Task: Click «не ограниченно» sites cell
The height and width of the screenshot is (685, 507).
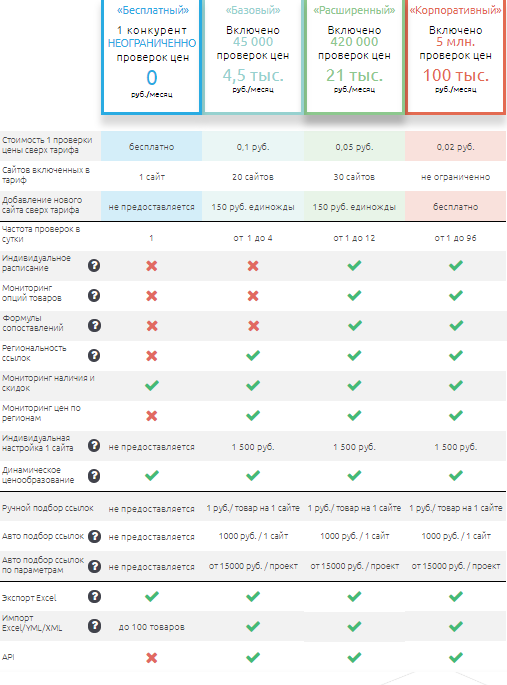Action: [x=455, y=177]
